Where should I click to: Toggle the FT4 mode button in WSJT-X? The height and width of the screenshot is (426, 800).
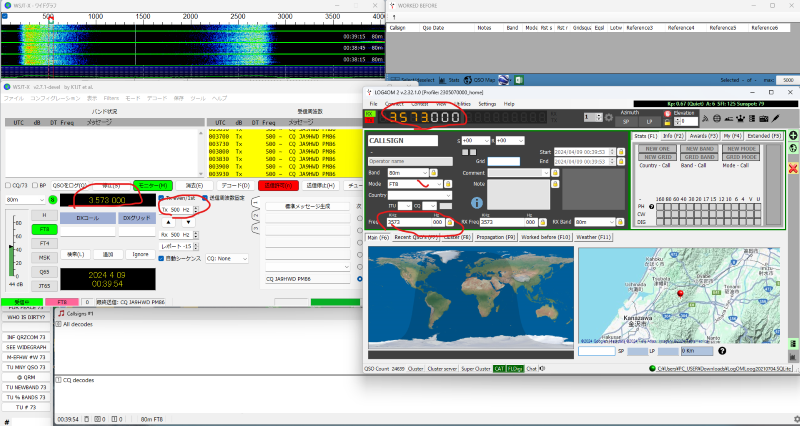click(x=44, y=243)
